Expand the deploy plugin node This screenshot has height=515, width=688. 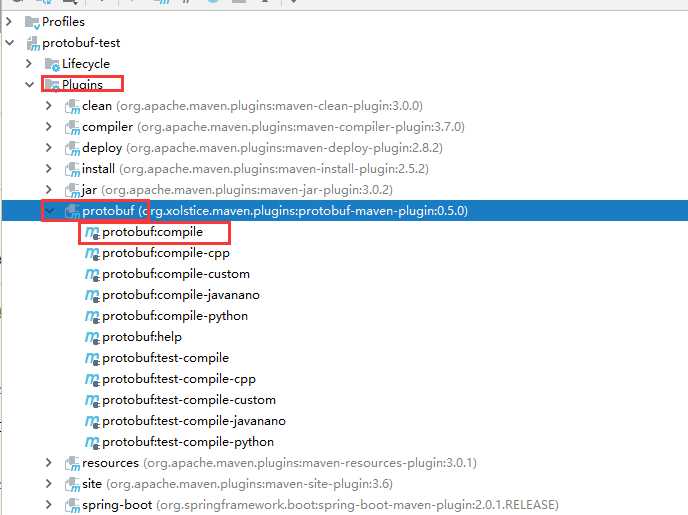tap(49, 147)
